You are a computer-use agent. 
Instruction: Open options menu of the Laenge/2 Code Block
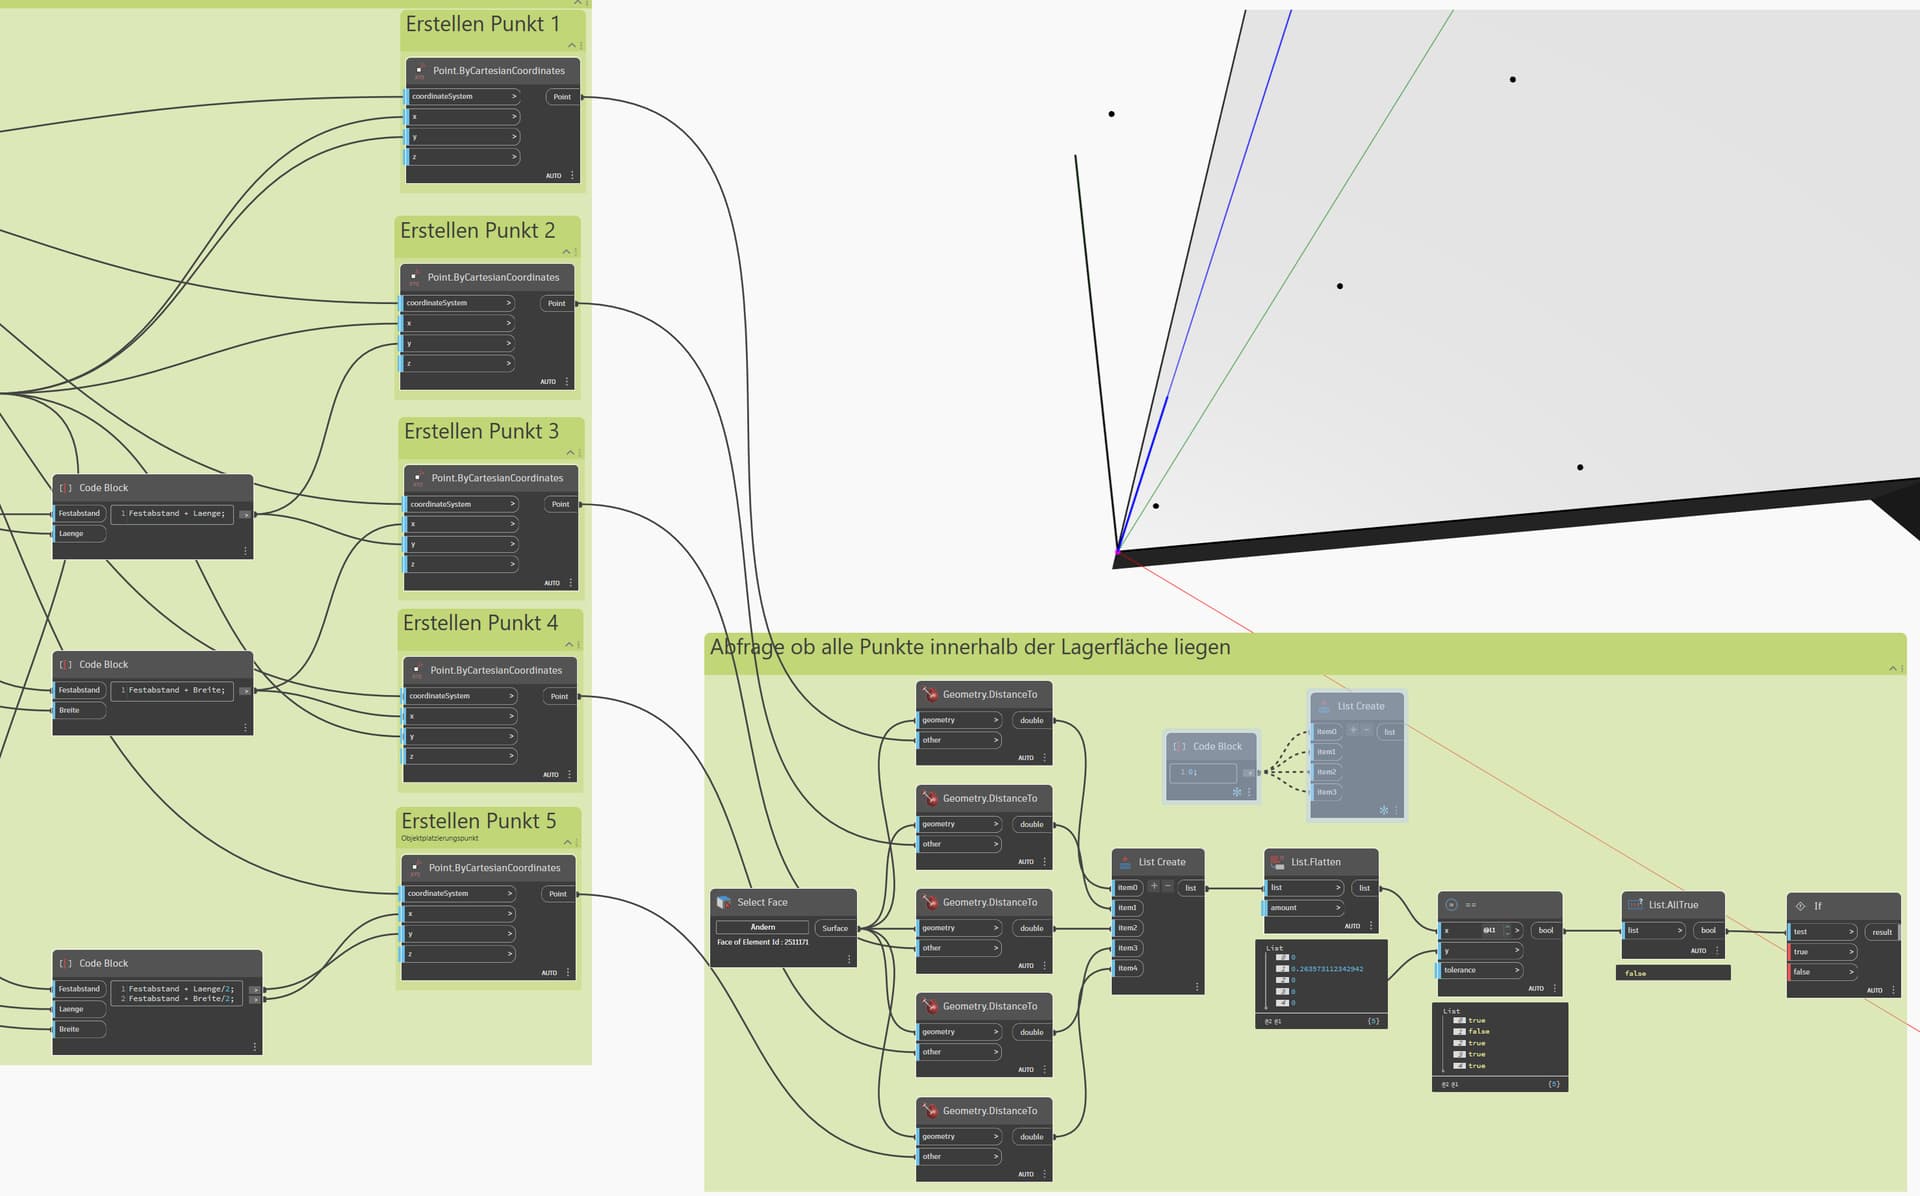pos(255,1047)
